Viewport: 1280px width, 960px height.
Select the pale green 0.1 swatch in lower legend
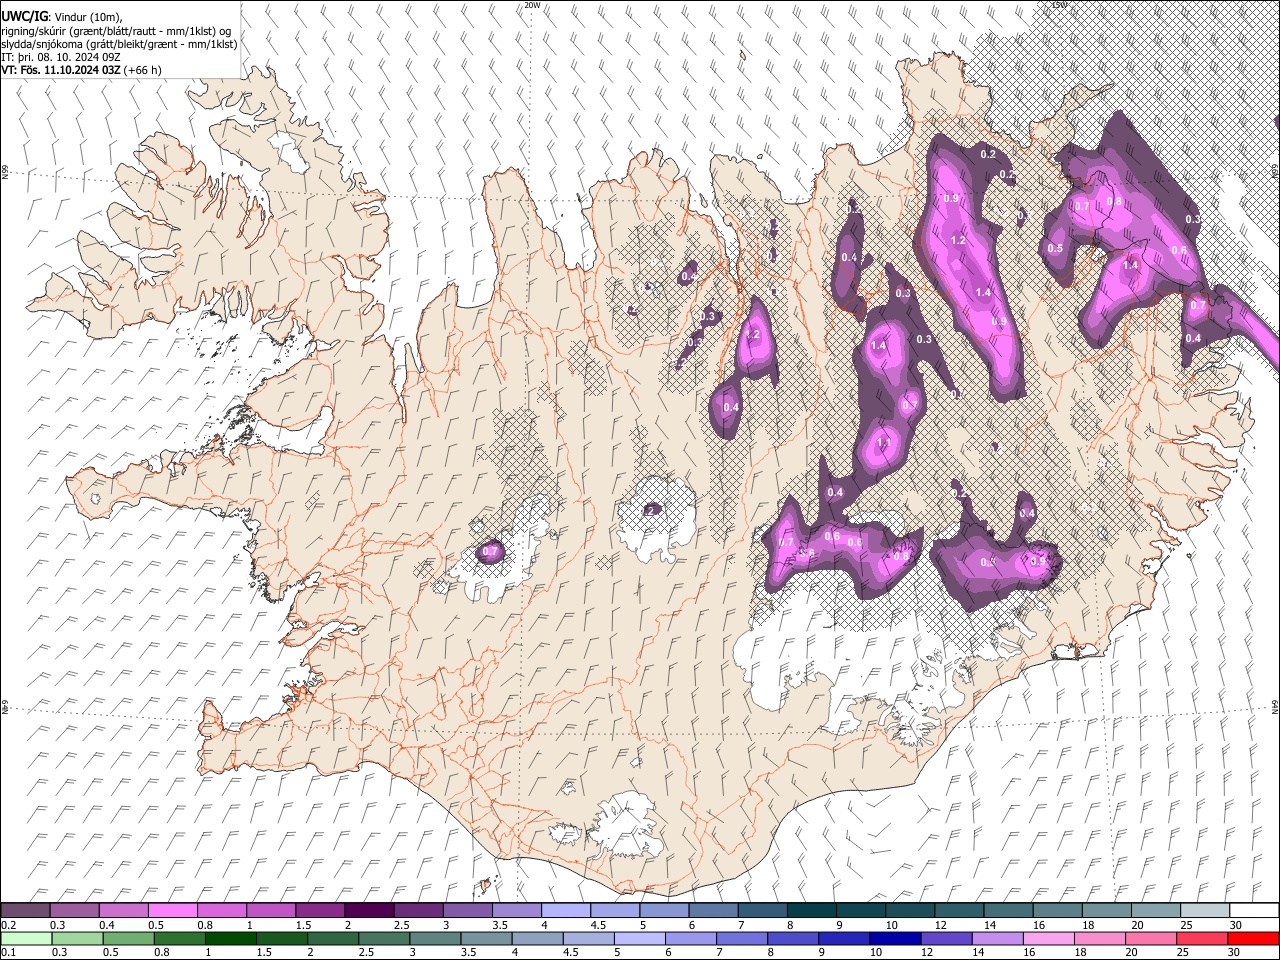[x=25, y=938]
